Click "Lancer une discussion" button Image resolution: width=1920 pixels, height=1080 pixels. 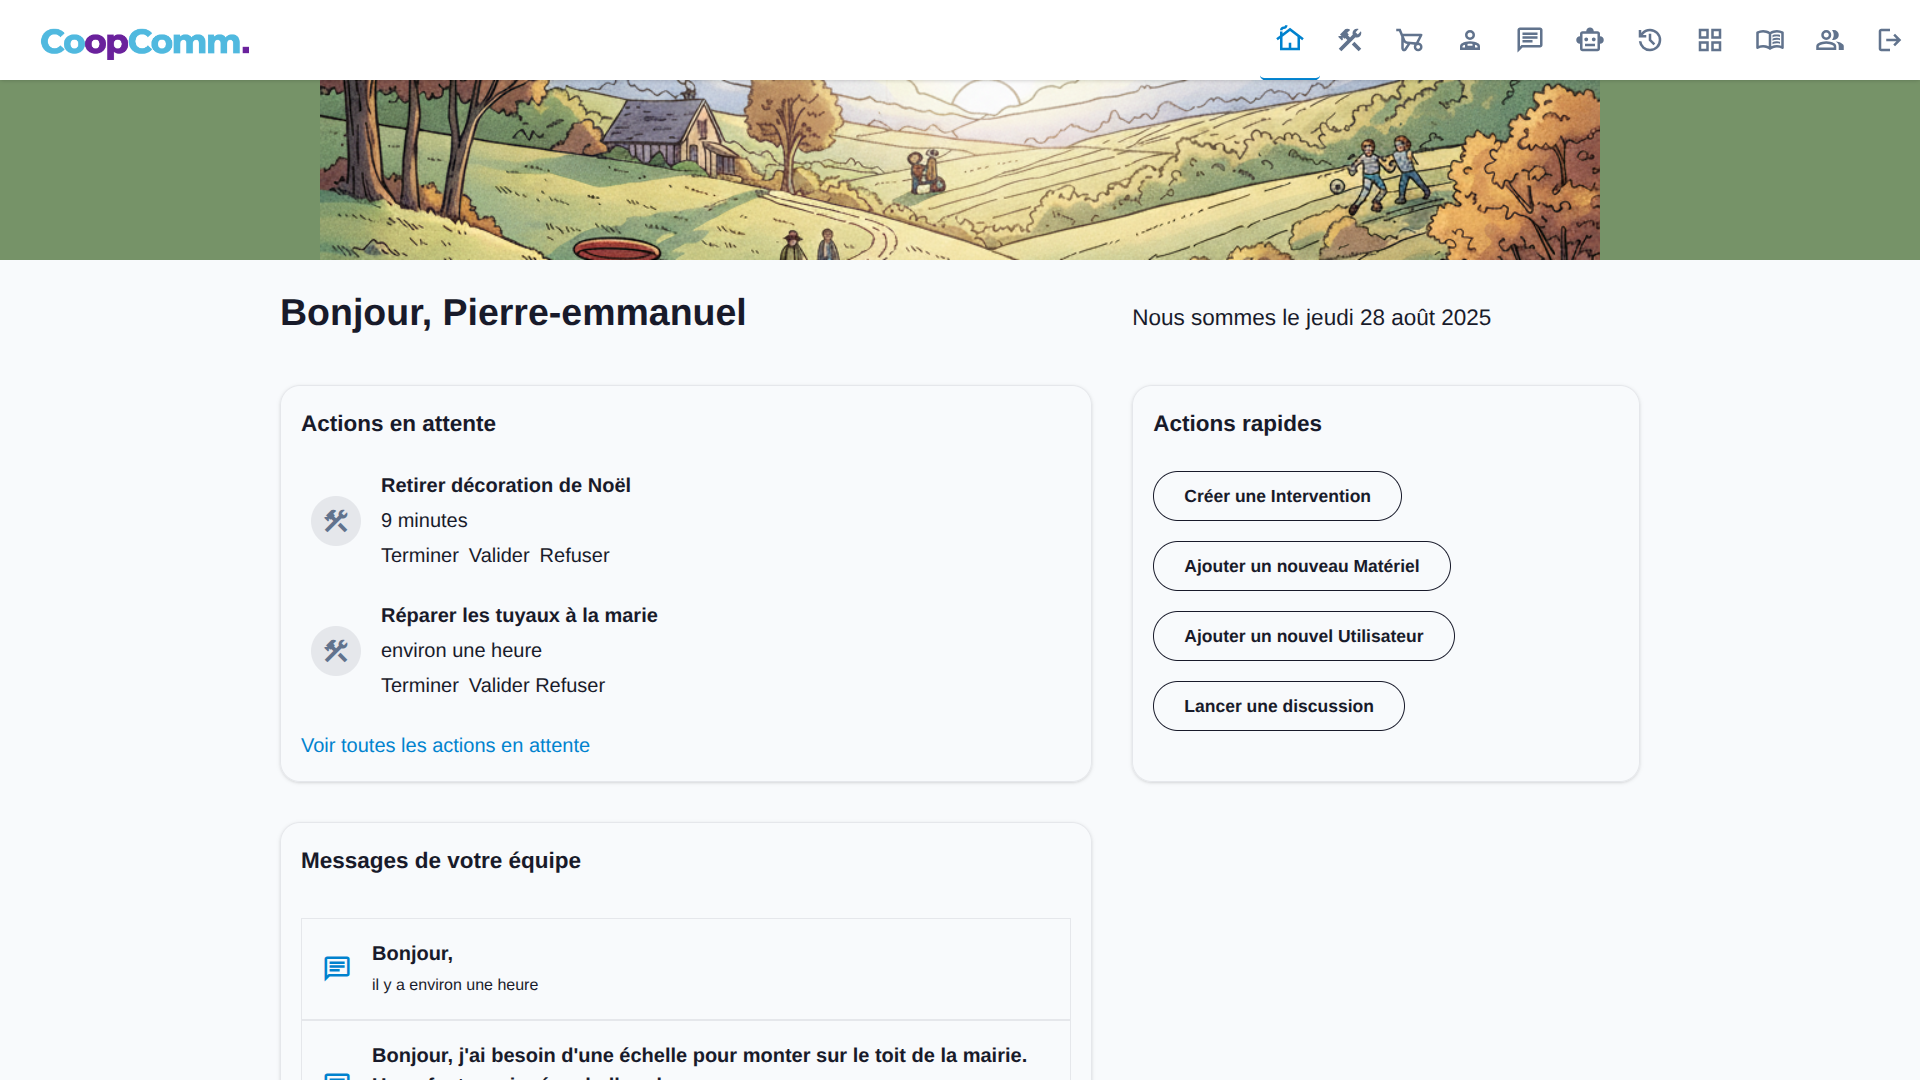pyautogui.click(x=1278, y=706)
